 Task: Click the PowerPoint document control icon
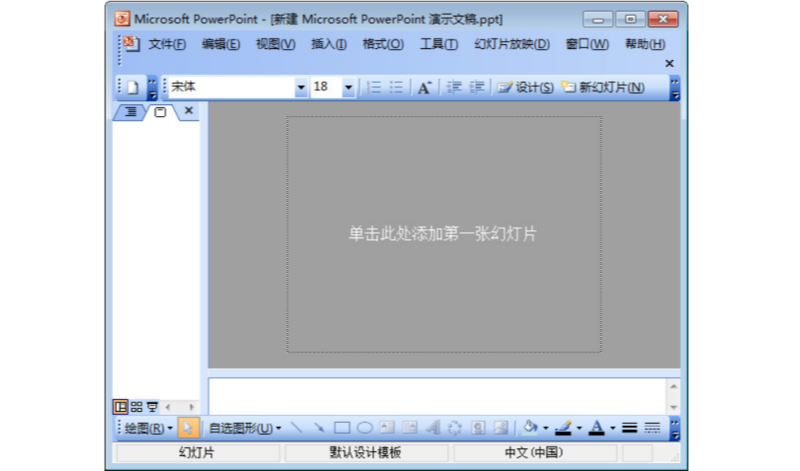131,43
